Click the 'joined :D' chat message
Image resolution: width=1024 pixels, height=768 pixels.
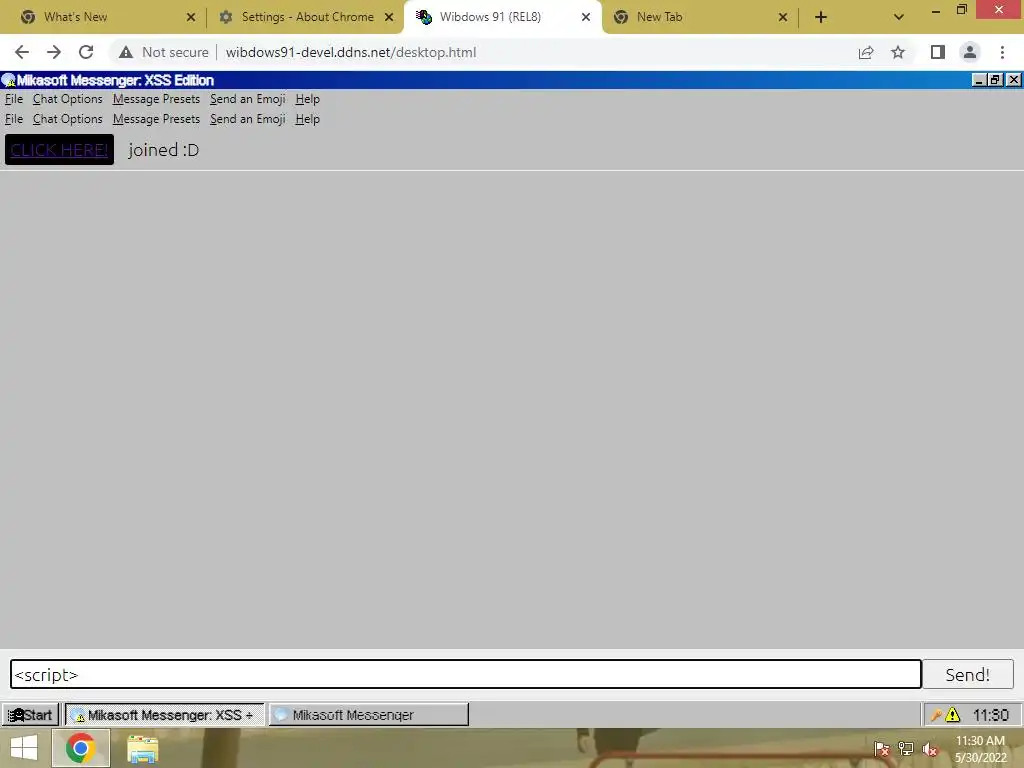pos(163,150)
